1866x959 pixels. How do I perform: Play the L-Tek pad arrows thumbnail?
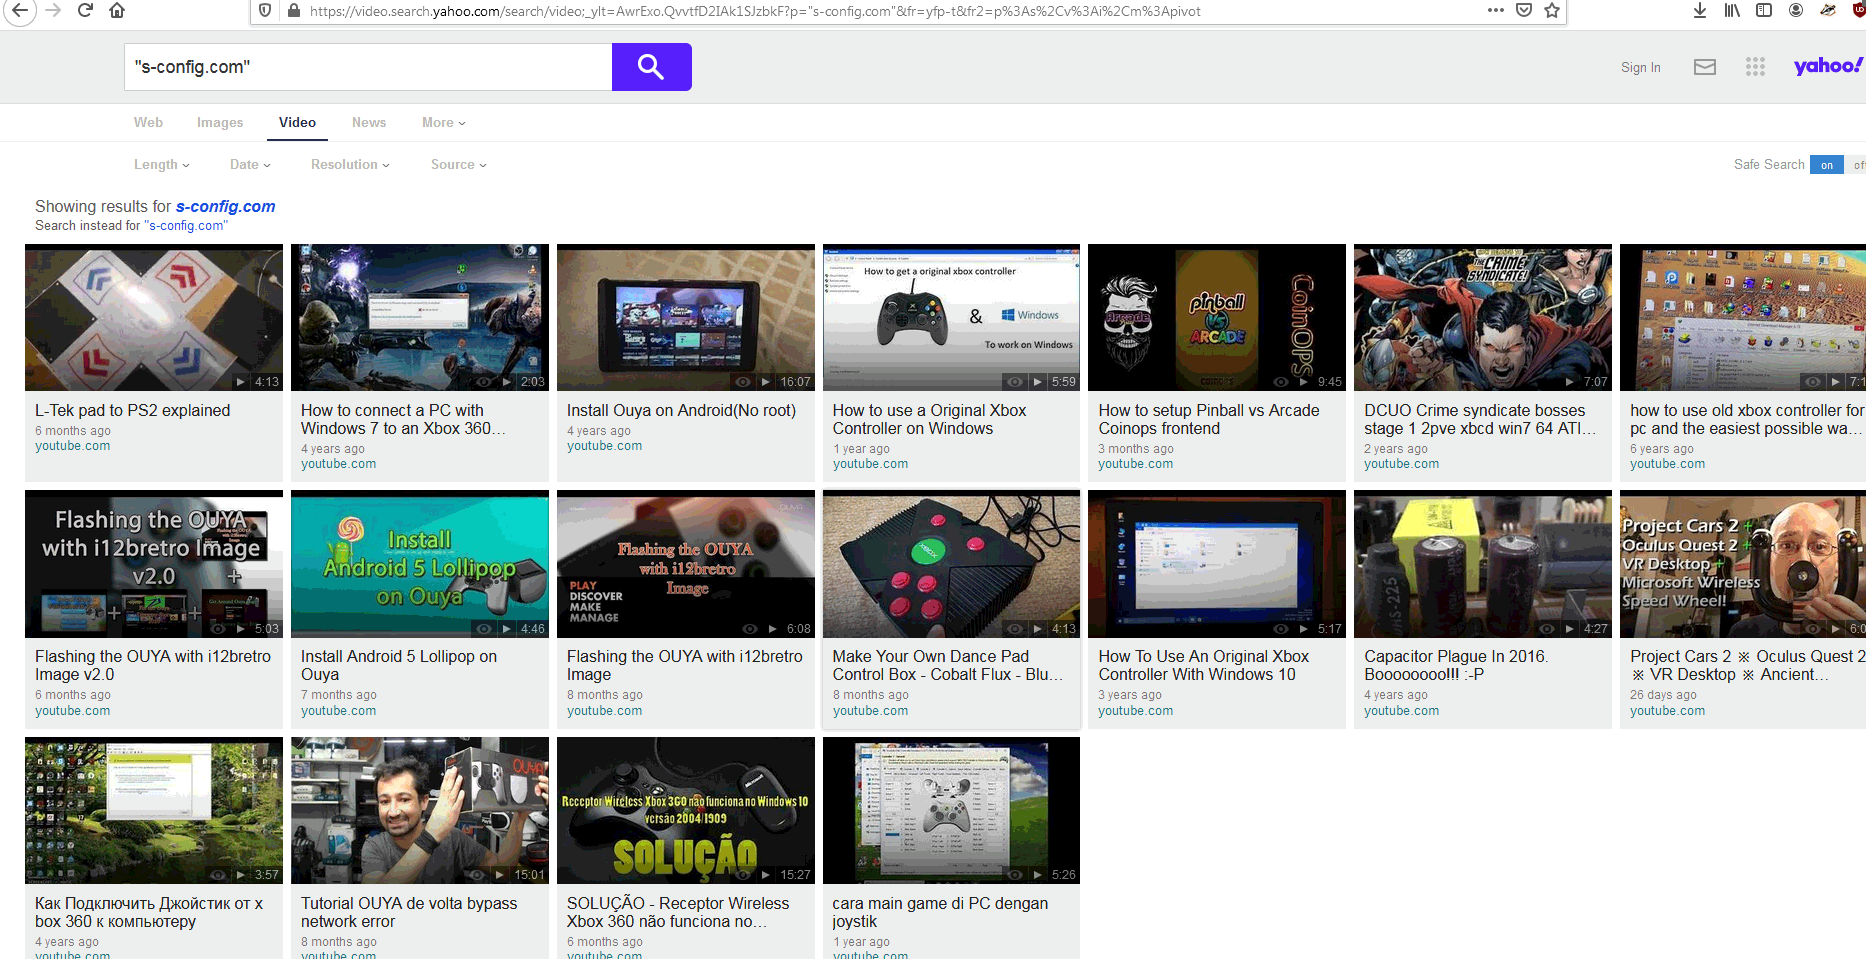tap(154, 318)
